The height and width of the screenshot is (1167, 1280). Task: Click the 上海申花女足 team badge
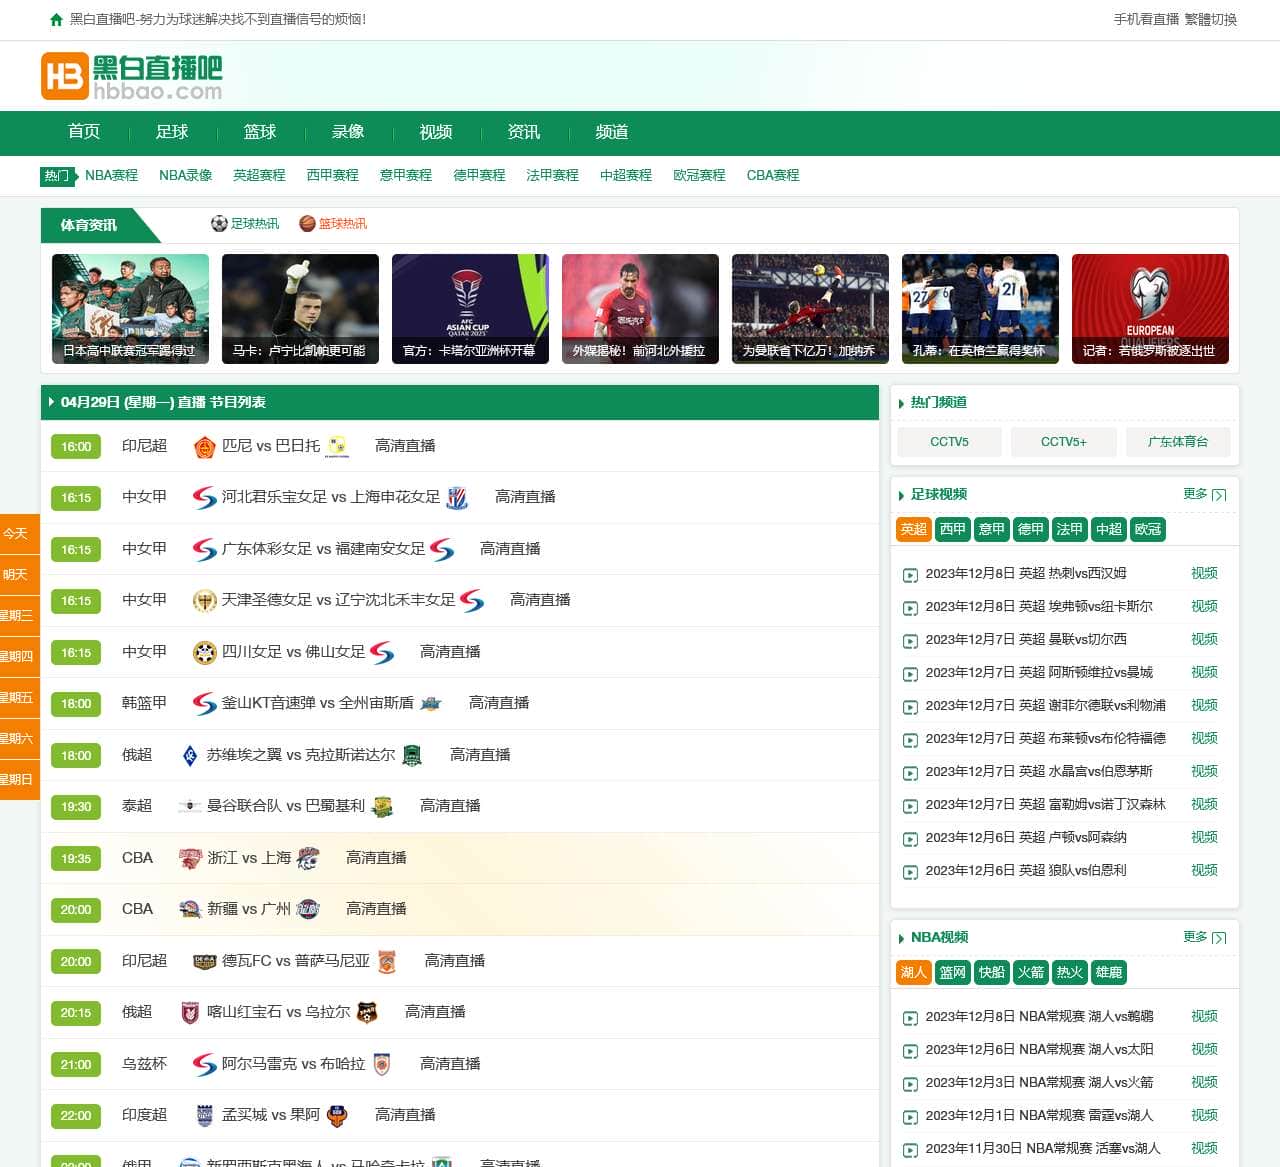pyautogui.click(x=457, y=497)
